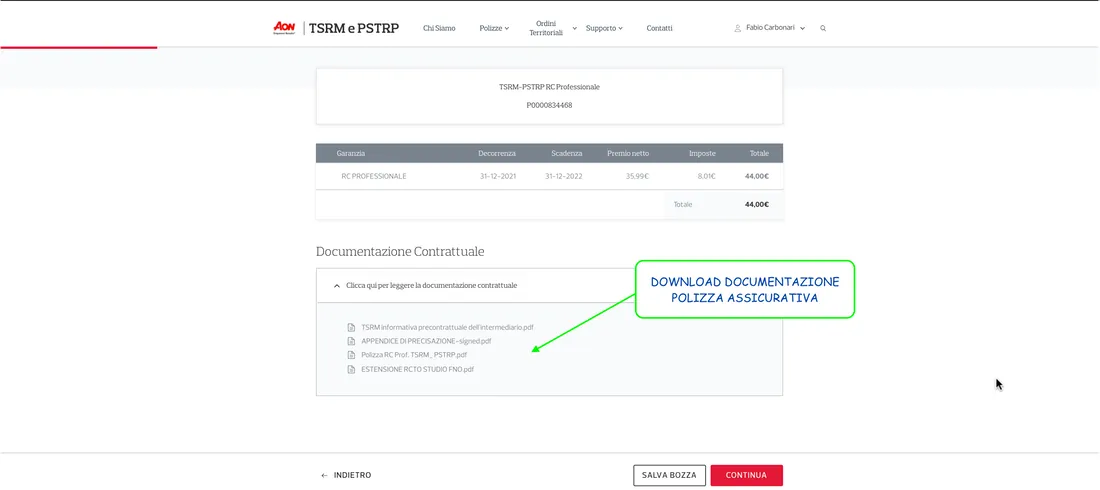Image resolution: width=1100 pixels, height=490 pixels.
Task: Click the SALVA BOZZA button
Action: [x=669, y=475]
